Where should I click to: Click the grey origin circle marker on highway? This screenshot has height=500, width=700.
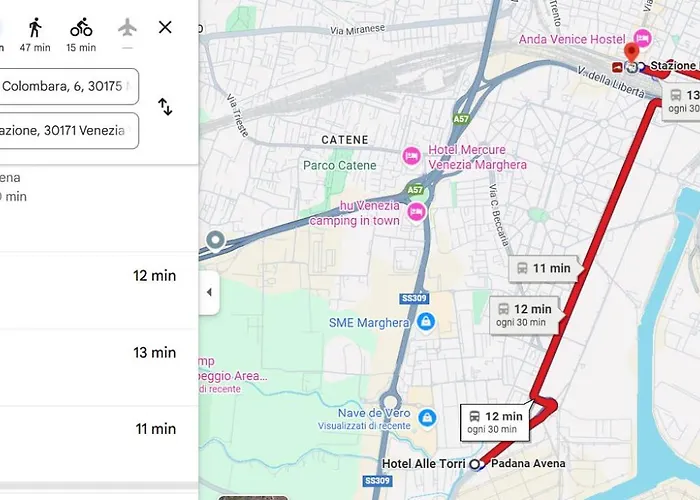click(216, 241)
